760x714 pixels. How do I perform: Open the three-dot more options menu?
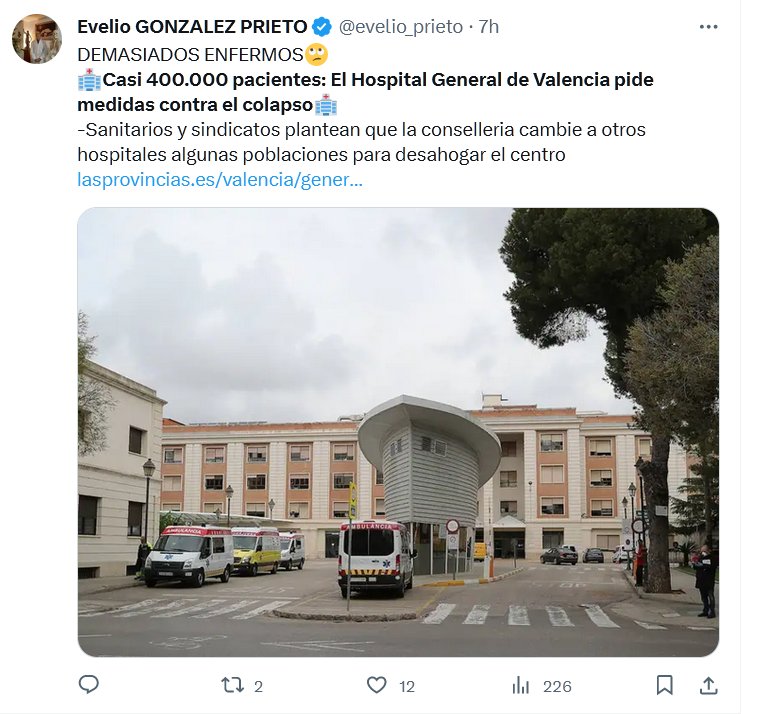pyautogui.click(x=708, y=27)
